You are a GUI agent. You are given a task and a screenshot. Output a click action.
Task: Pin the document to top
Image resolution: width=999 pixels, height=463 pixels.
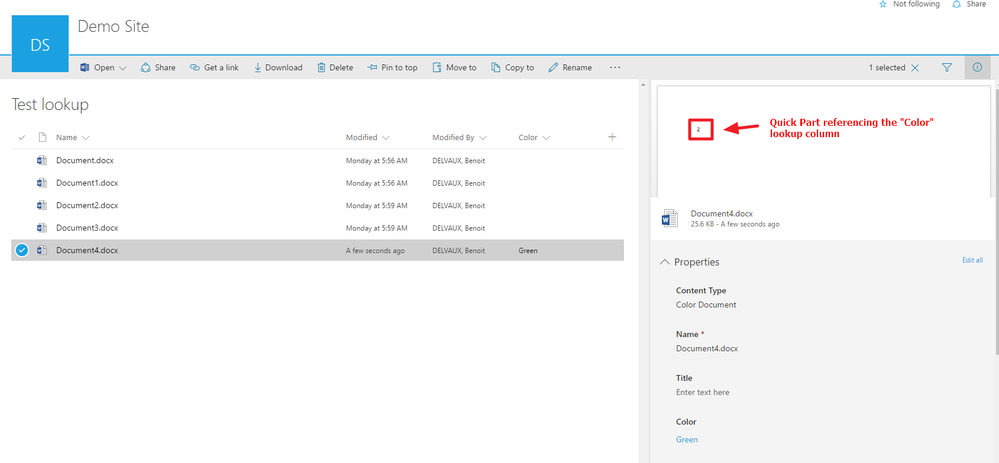coord(392,68)
